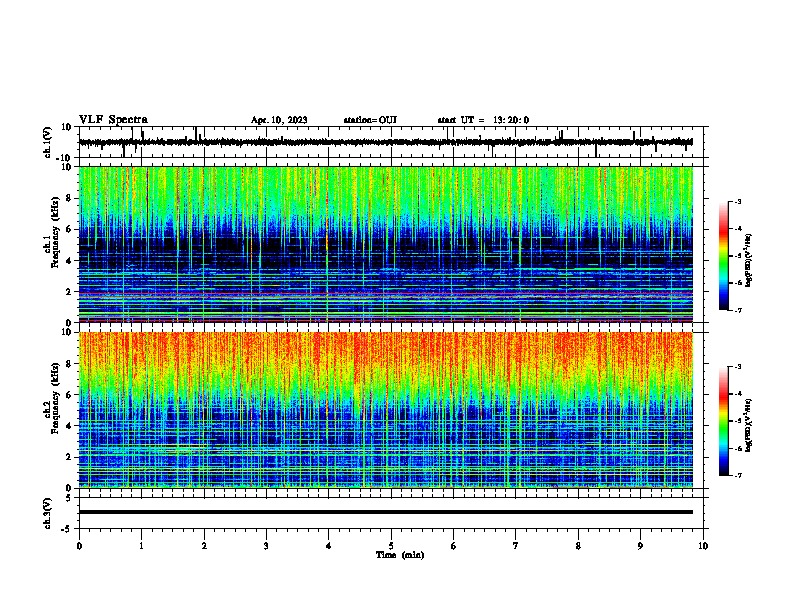Image resolution: width=792 pixels, height=612 pixels.
Task: Click the ch.3(V) axis label
Action: 48,513
